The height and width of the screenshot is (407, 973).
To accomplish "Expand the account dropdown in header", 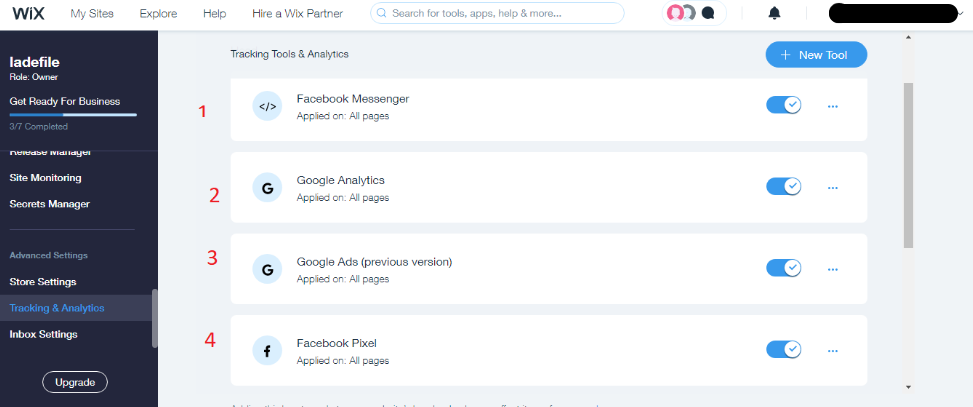I will tap(958, 14).
